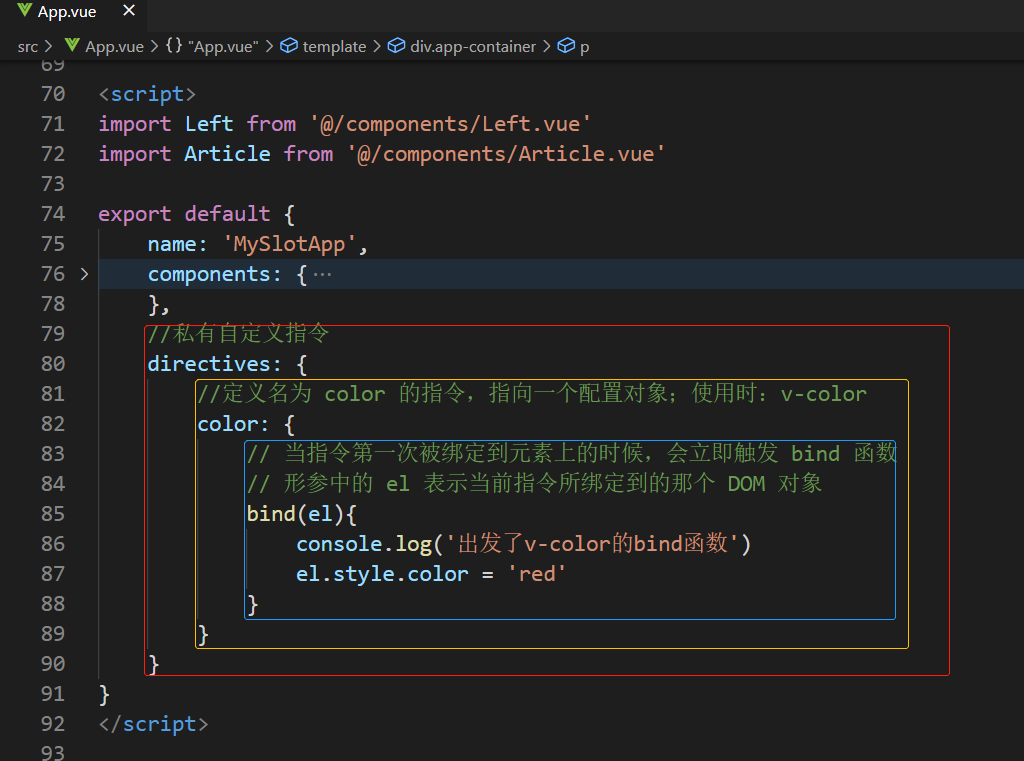The height and width of the screenshot is (761, 1024).
Task: Open the template breadcrumb segment
Action: pyautogui.click(x=334, y=46)
